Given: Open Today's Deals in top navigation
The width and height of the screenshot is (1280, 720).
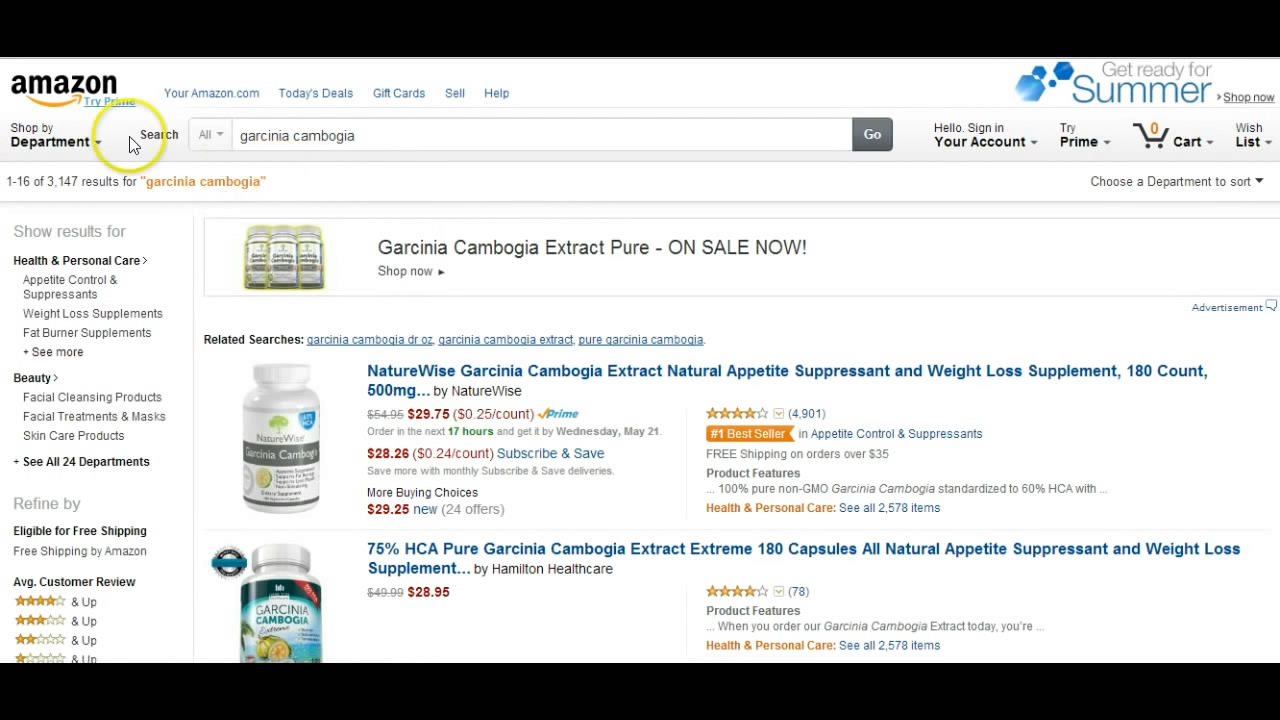Looking at the screenshot, I should point(316,93).
